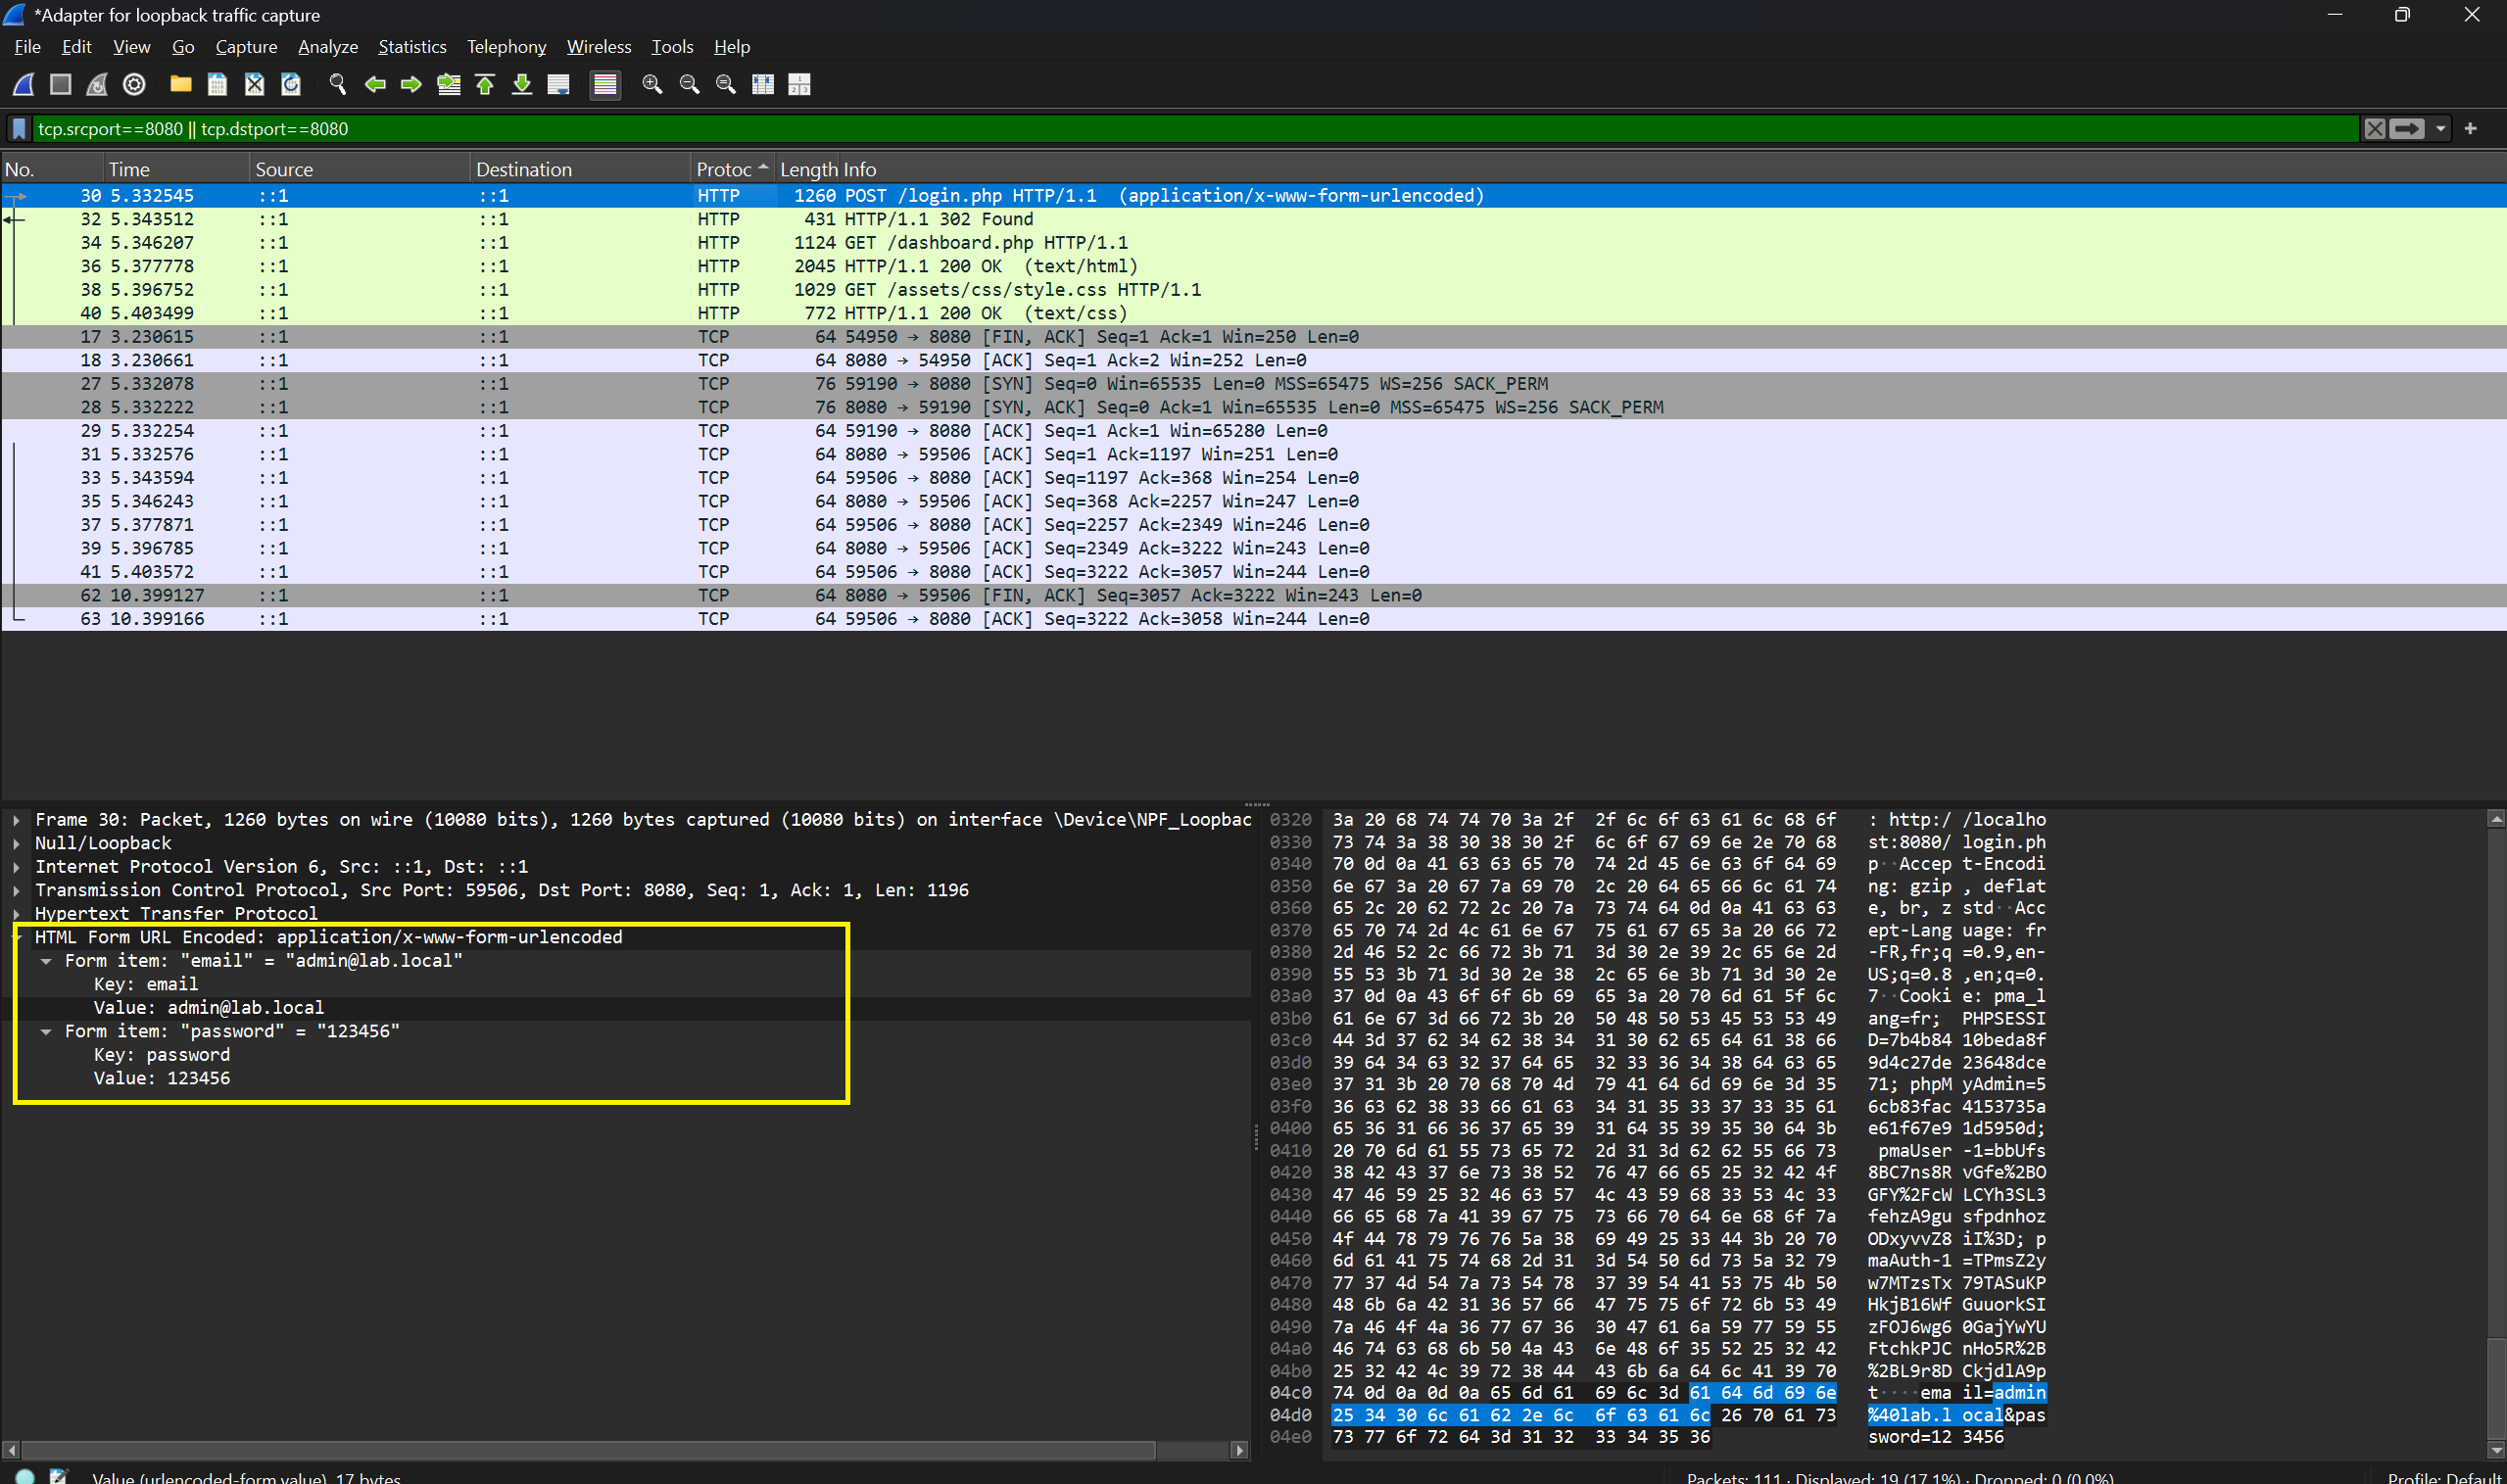Stop the running packet capture
The height and width of the screenshot is (1484, 2507).
pyautogui.click(x=61, y=85)
